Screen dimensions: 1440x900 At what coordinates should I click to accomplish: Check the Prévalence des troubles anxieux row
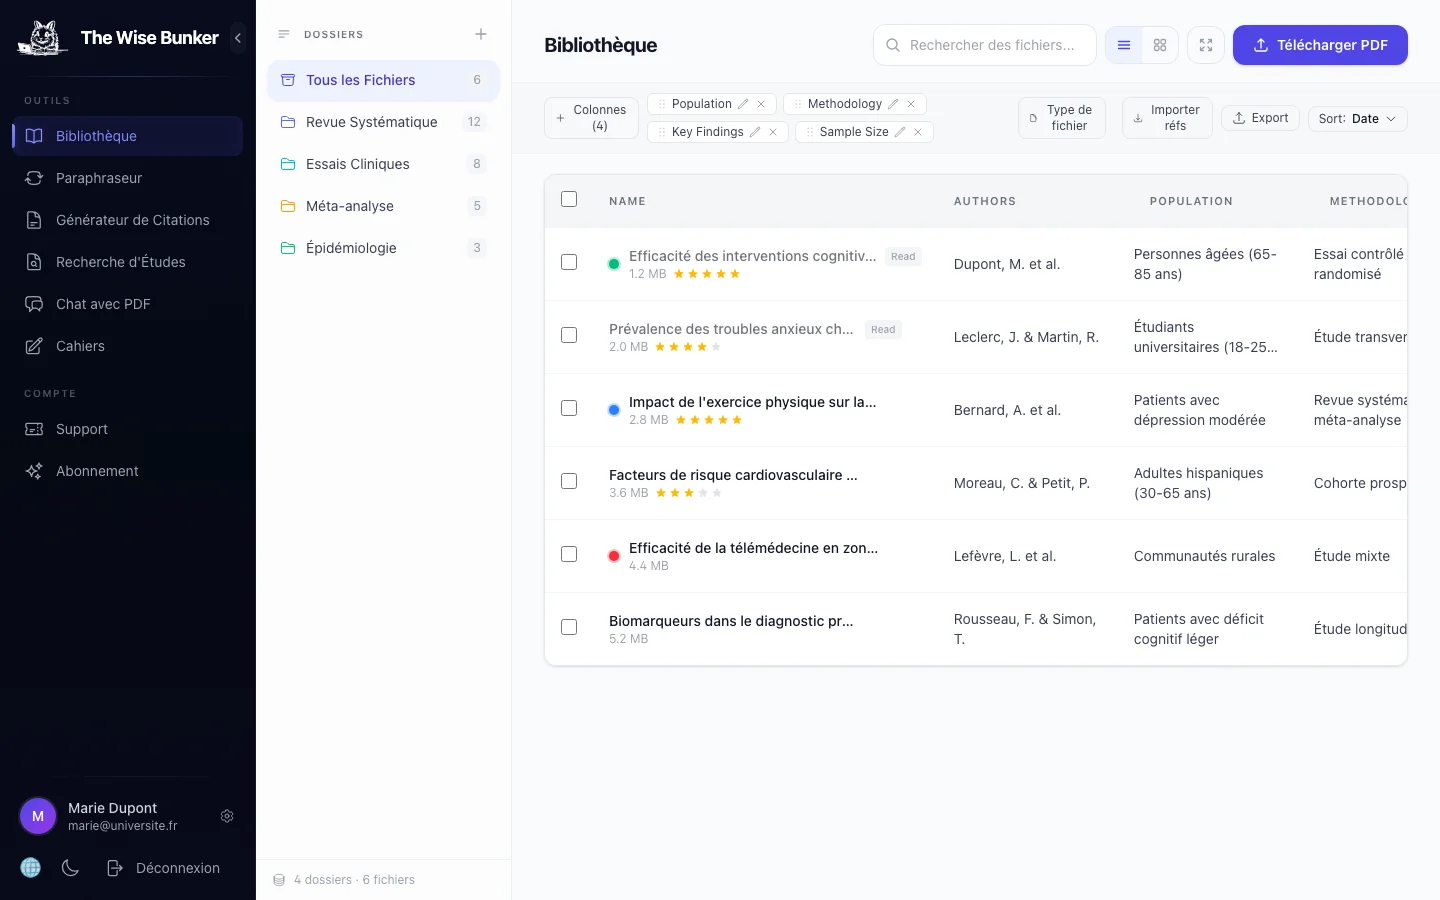click(x=569, y=335)
